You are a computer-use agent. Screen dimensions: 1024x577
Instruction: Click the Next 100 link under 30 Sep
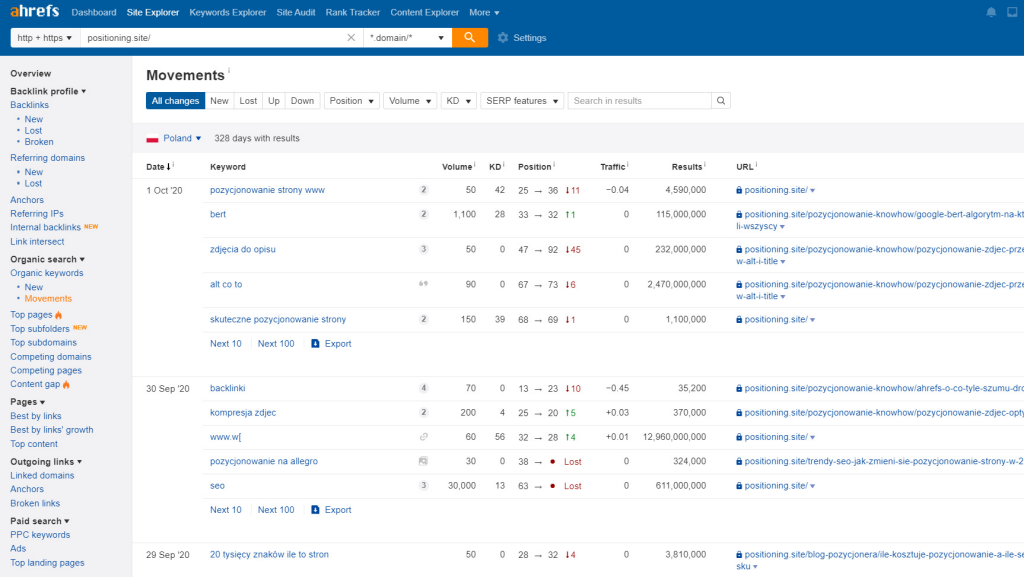(276, 509)
